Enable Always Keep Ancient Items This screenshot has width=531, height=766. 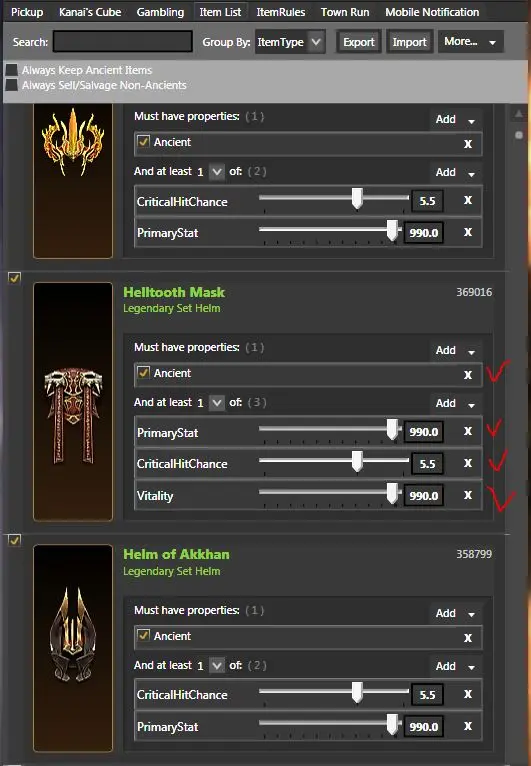pos(12,70)
